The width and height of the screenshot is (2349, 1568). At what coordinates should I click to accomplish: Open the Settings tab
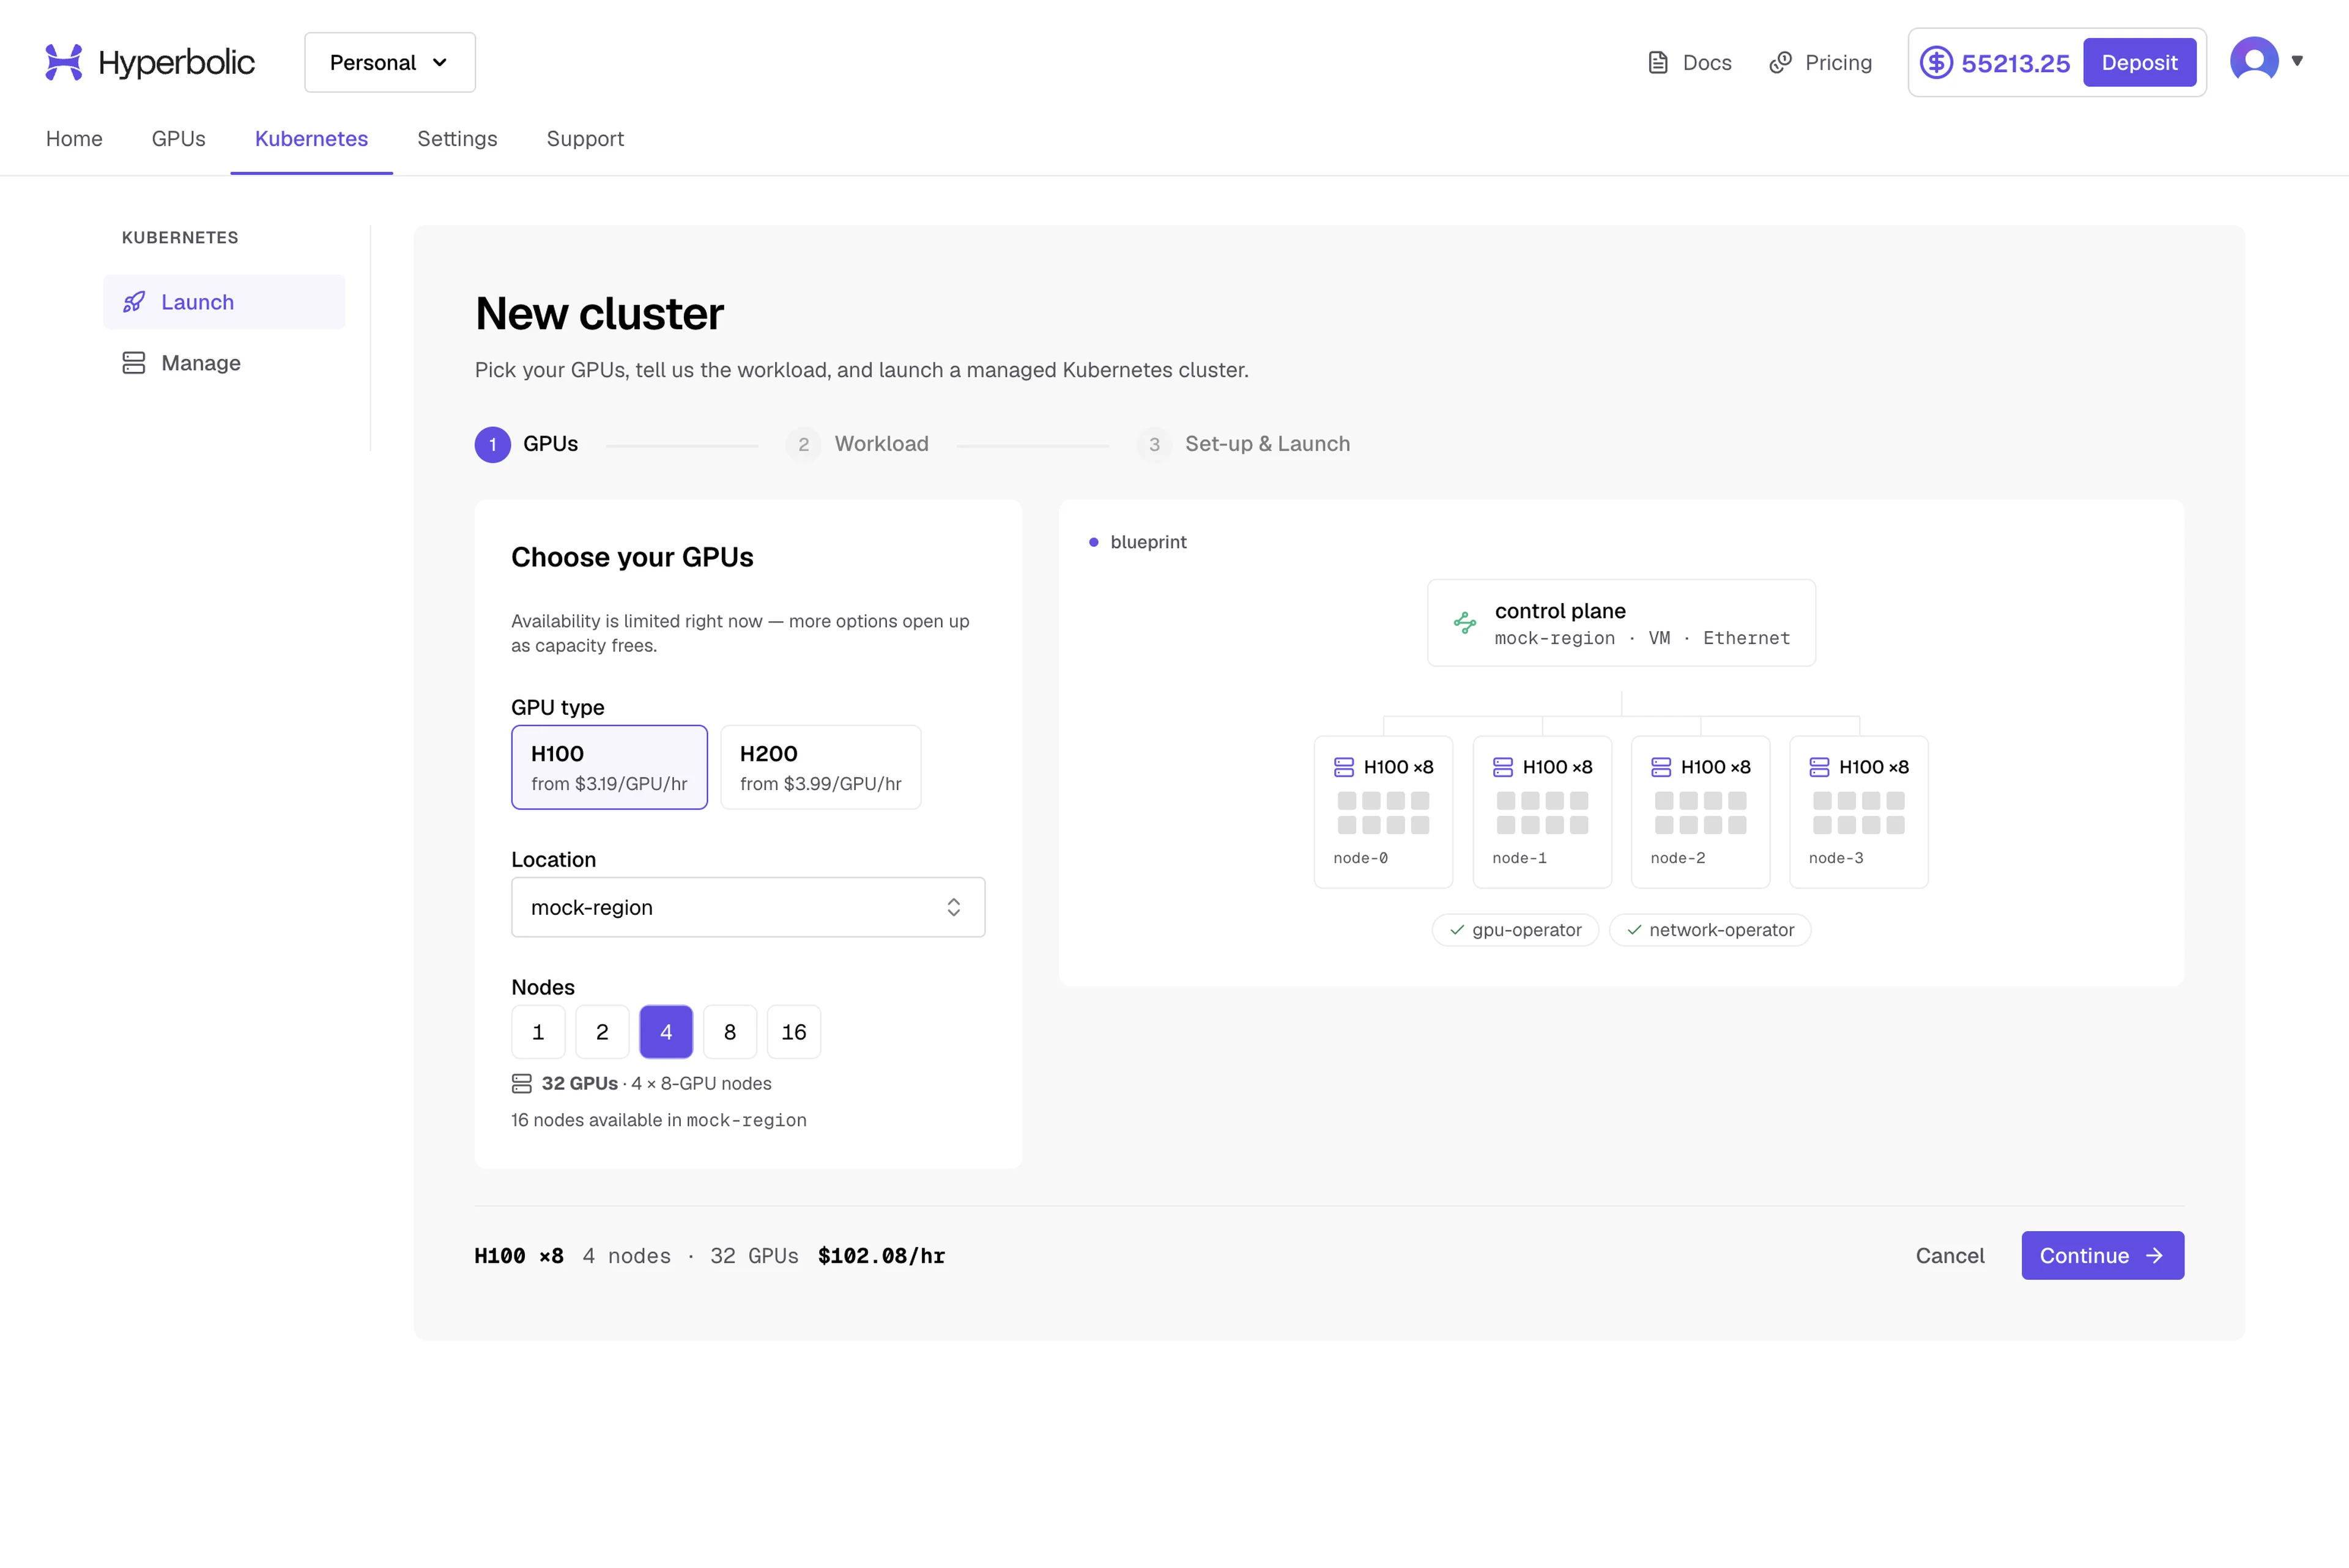pos(457,139)
